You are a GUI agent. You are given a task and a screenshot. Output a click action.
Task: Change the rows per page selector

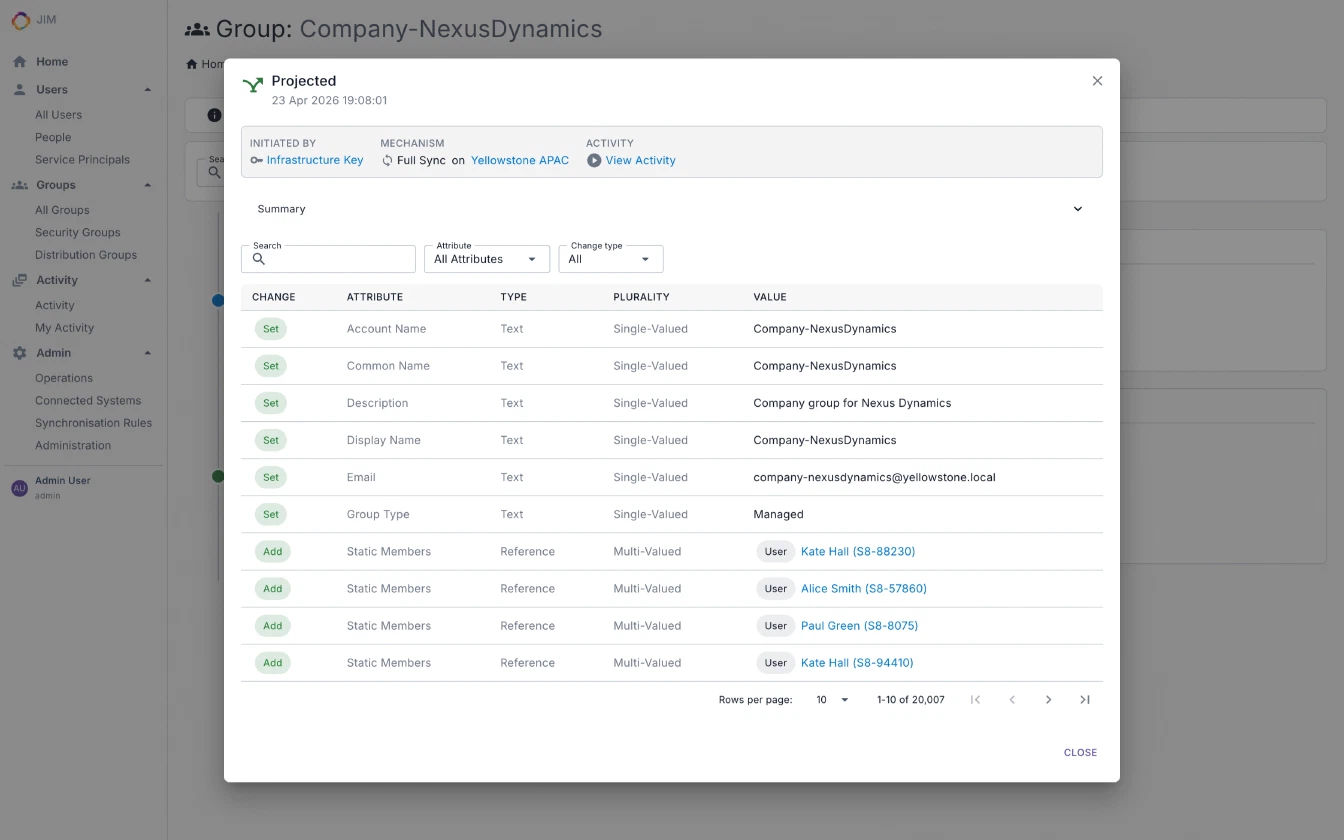point(831,700)
